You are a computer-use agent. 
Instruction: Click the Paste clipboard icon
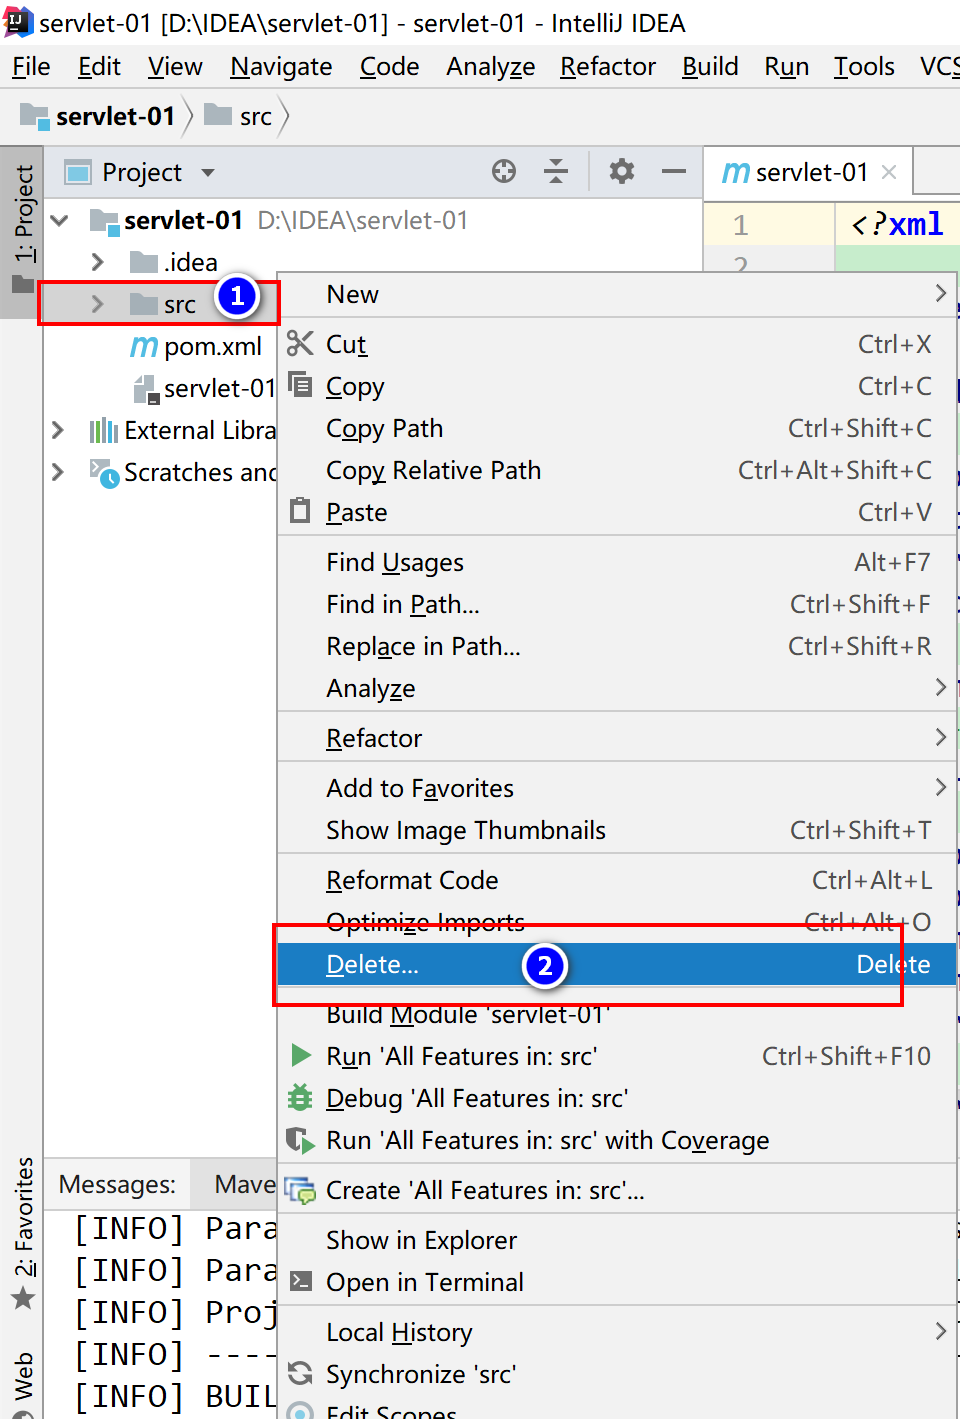[x=300, y=510]
